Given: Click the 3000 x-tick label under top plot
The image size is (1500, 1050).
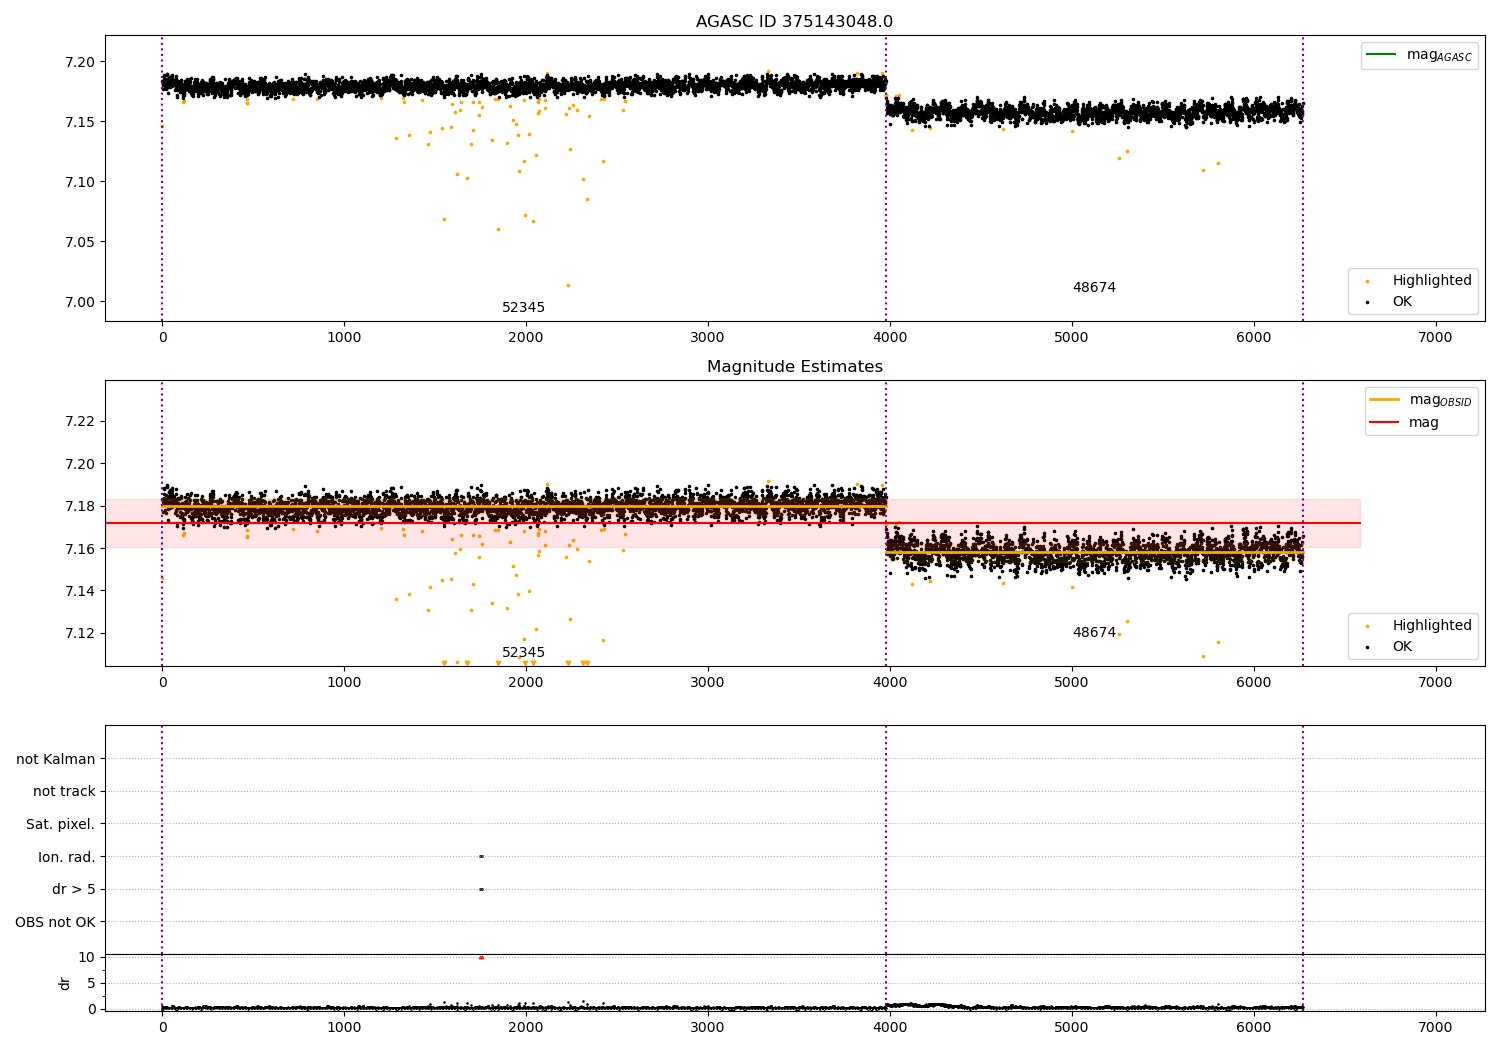Looking at the screenshot, I should (707, 338).
